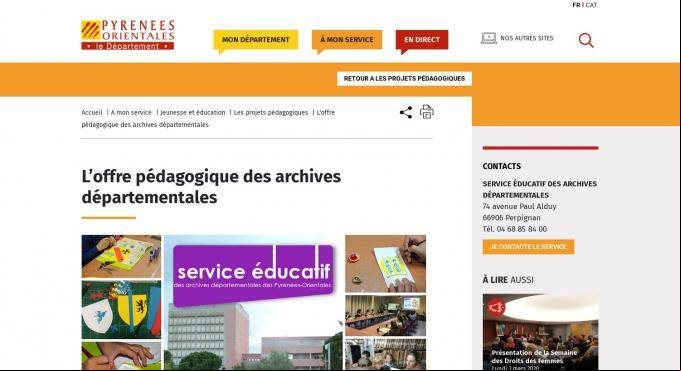The image size is (681, 371).
Task: Click Retour à les projets pédagogiques button
Action: coord(404,79)
